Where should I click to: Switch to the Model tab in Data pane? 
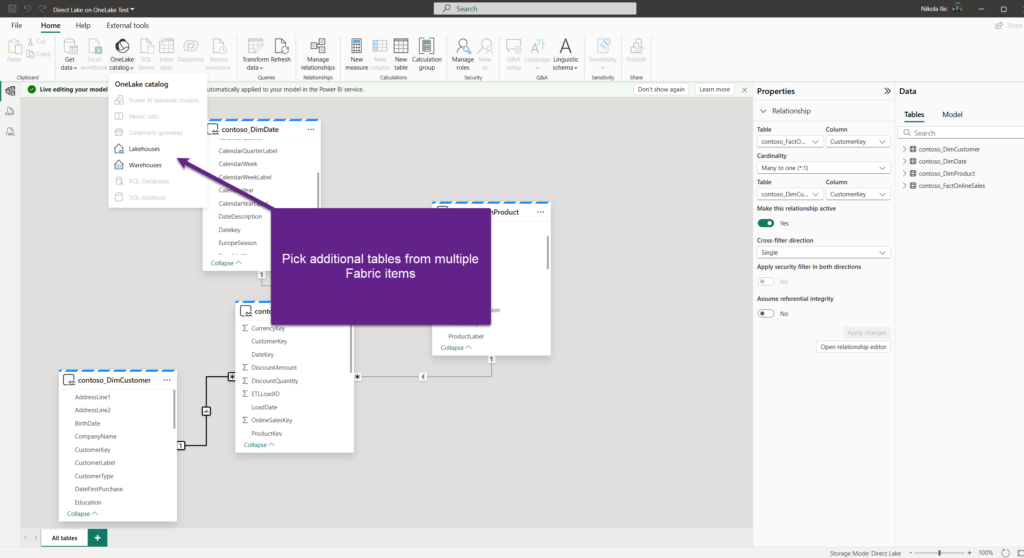click(x=952, y=114)
